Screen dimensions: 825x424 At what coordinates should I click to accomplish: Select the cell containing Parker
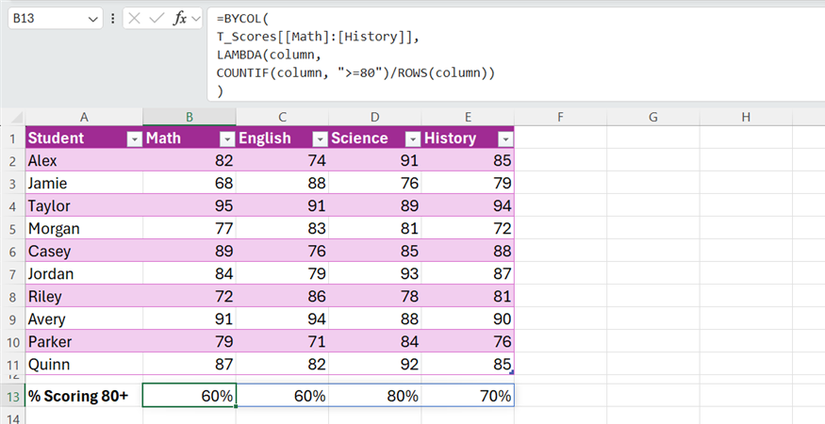tap(84, 342)
